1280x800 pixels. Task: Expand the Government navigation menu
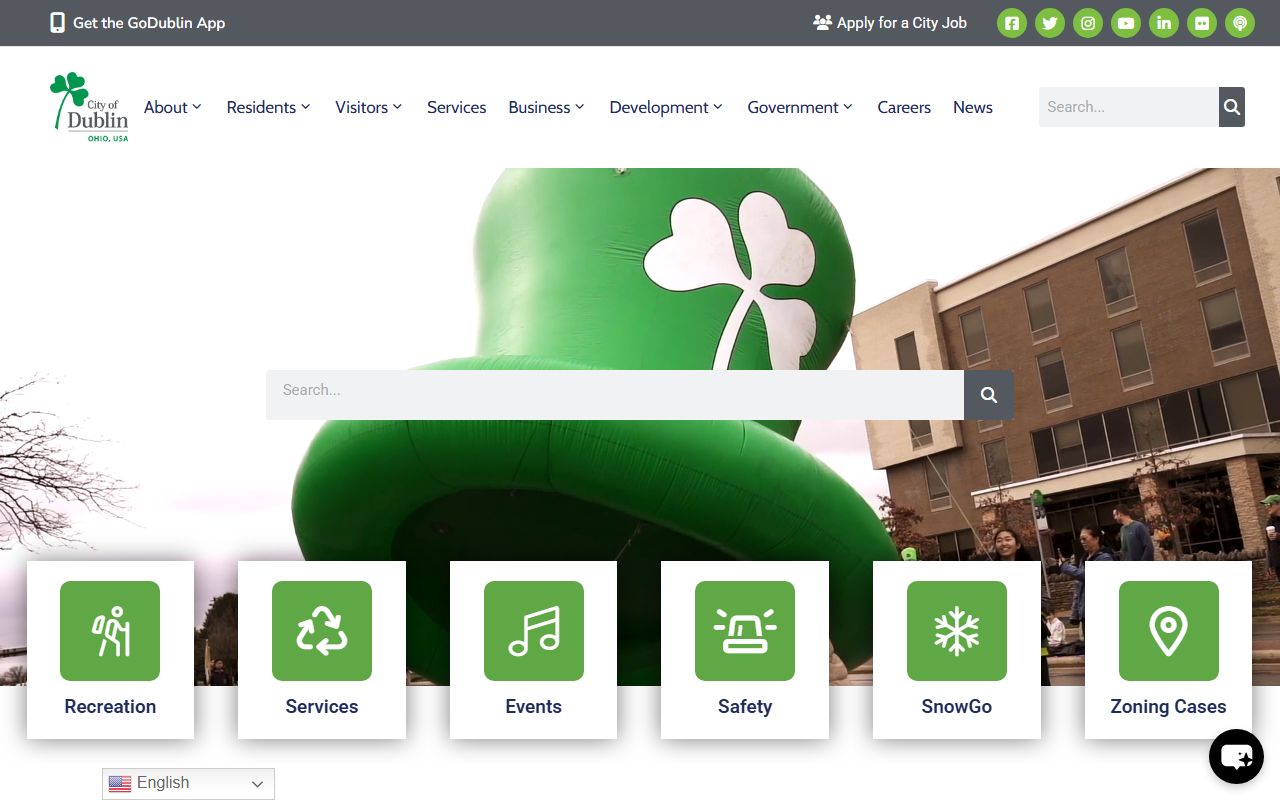click(800, 107)
